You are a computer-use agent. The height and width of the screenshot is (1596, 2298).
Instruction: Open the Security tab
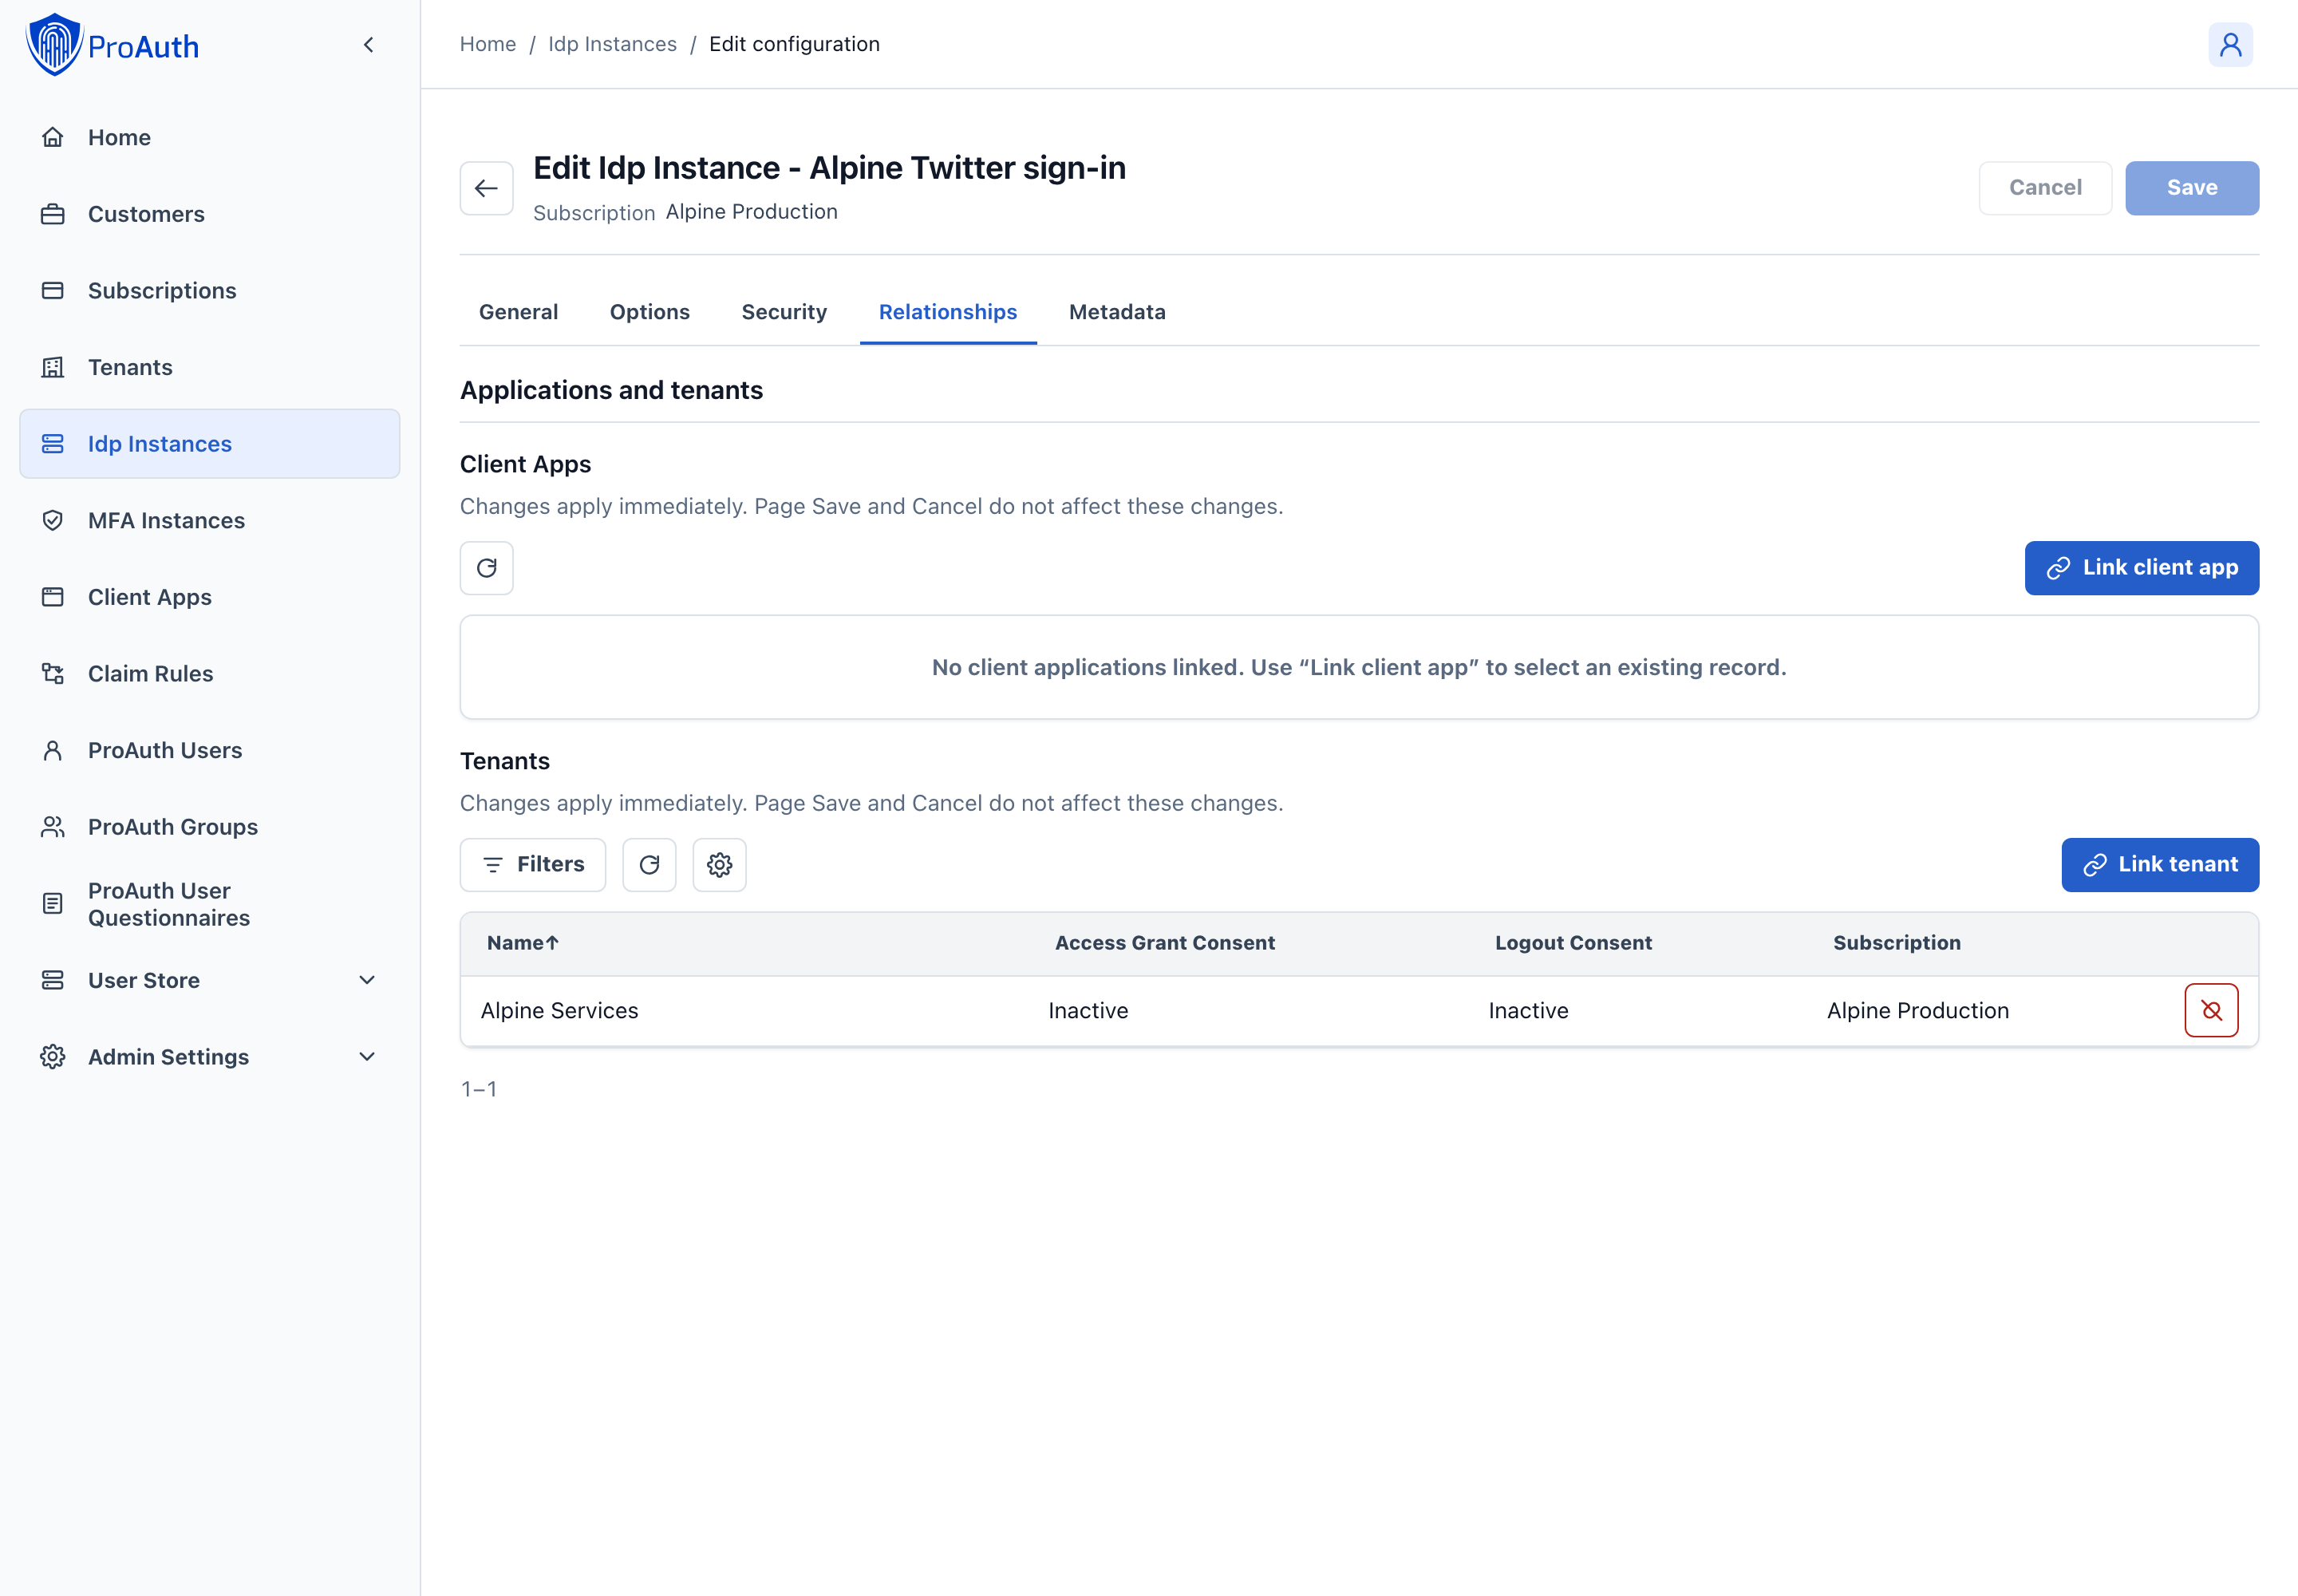tap(784, 312)
